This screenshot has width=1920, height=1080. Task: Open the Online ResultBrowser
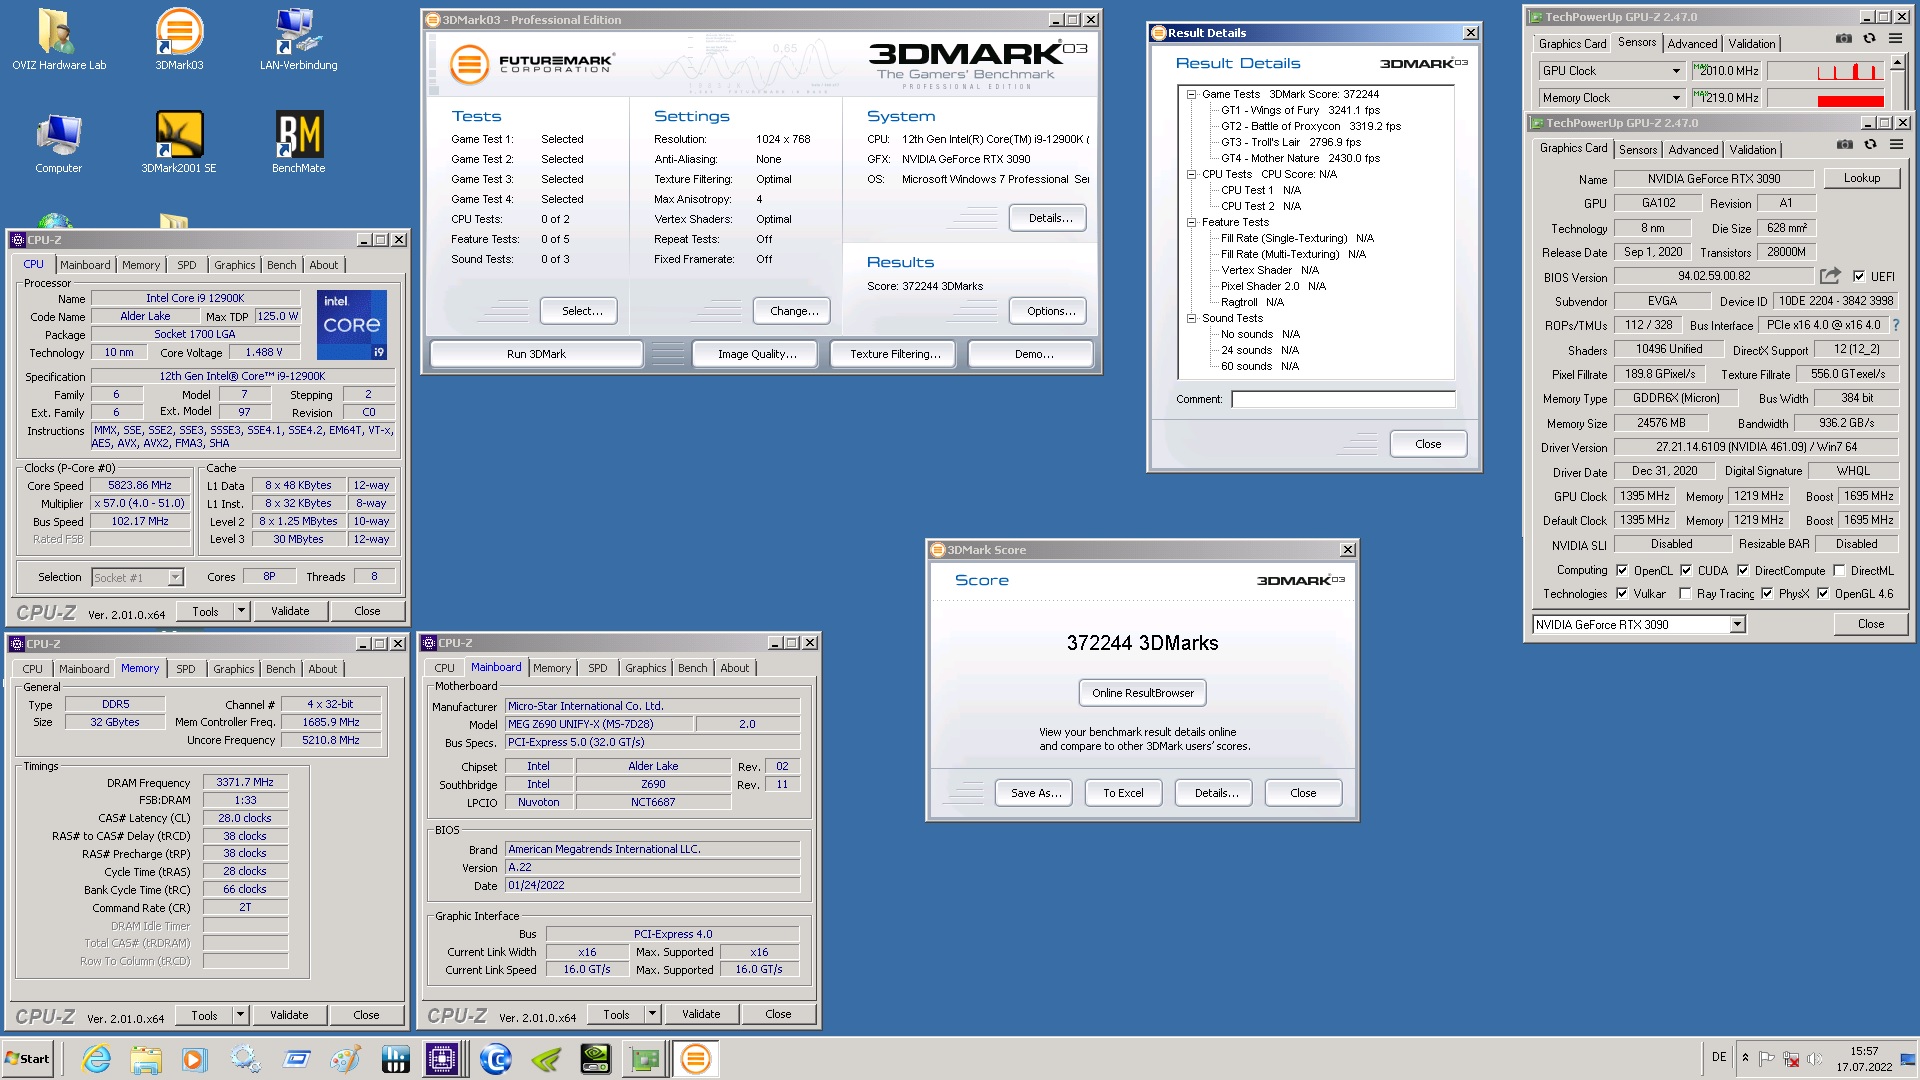point(1142,693)
